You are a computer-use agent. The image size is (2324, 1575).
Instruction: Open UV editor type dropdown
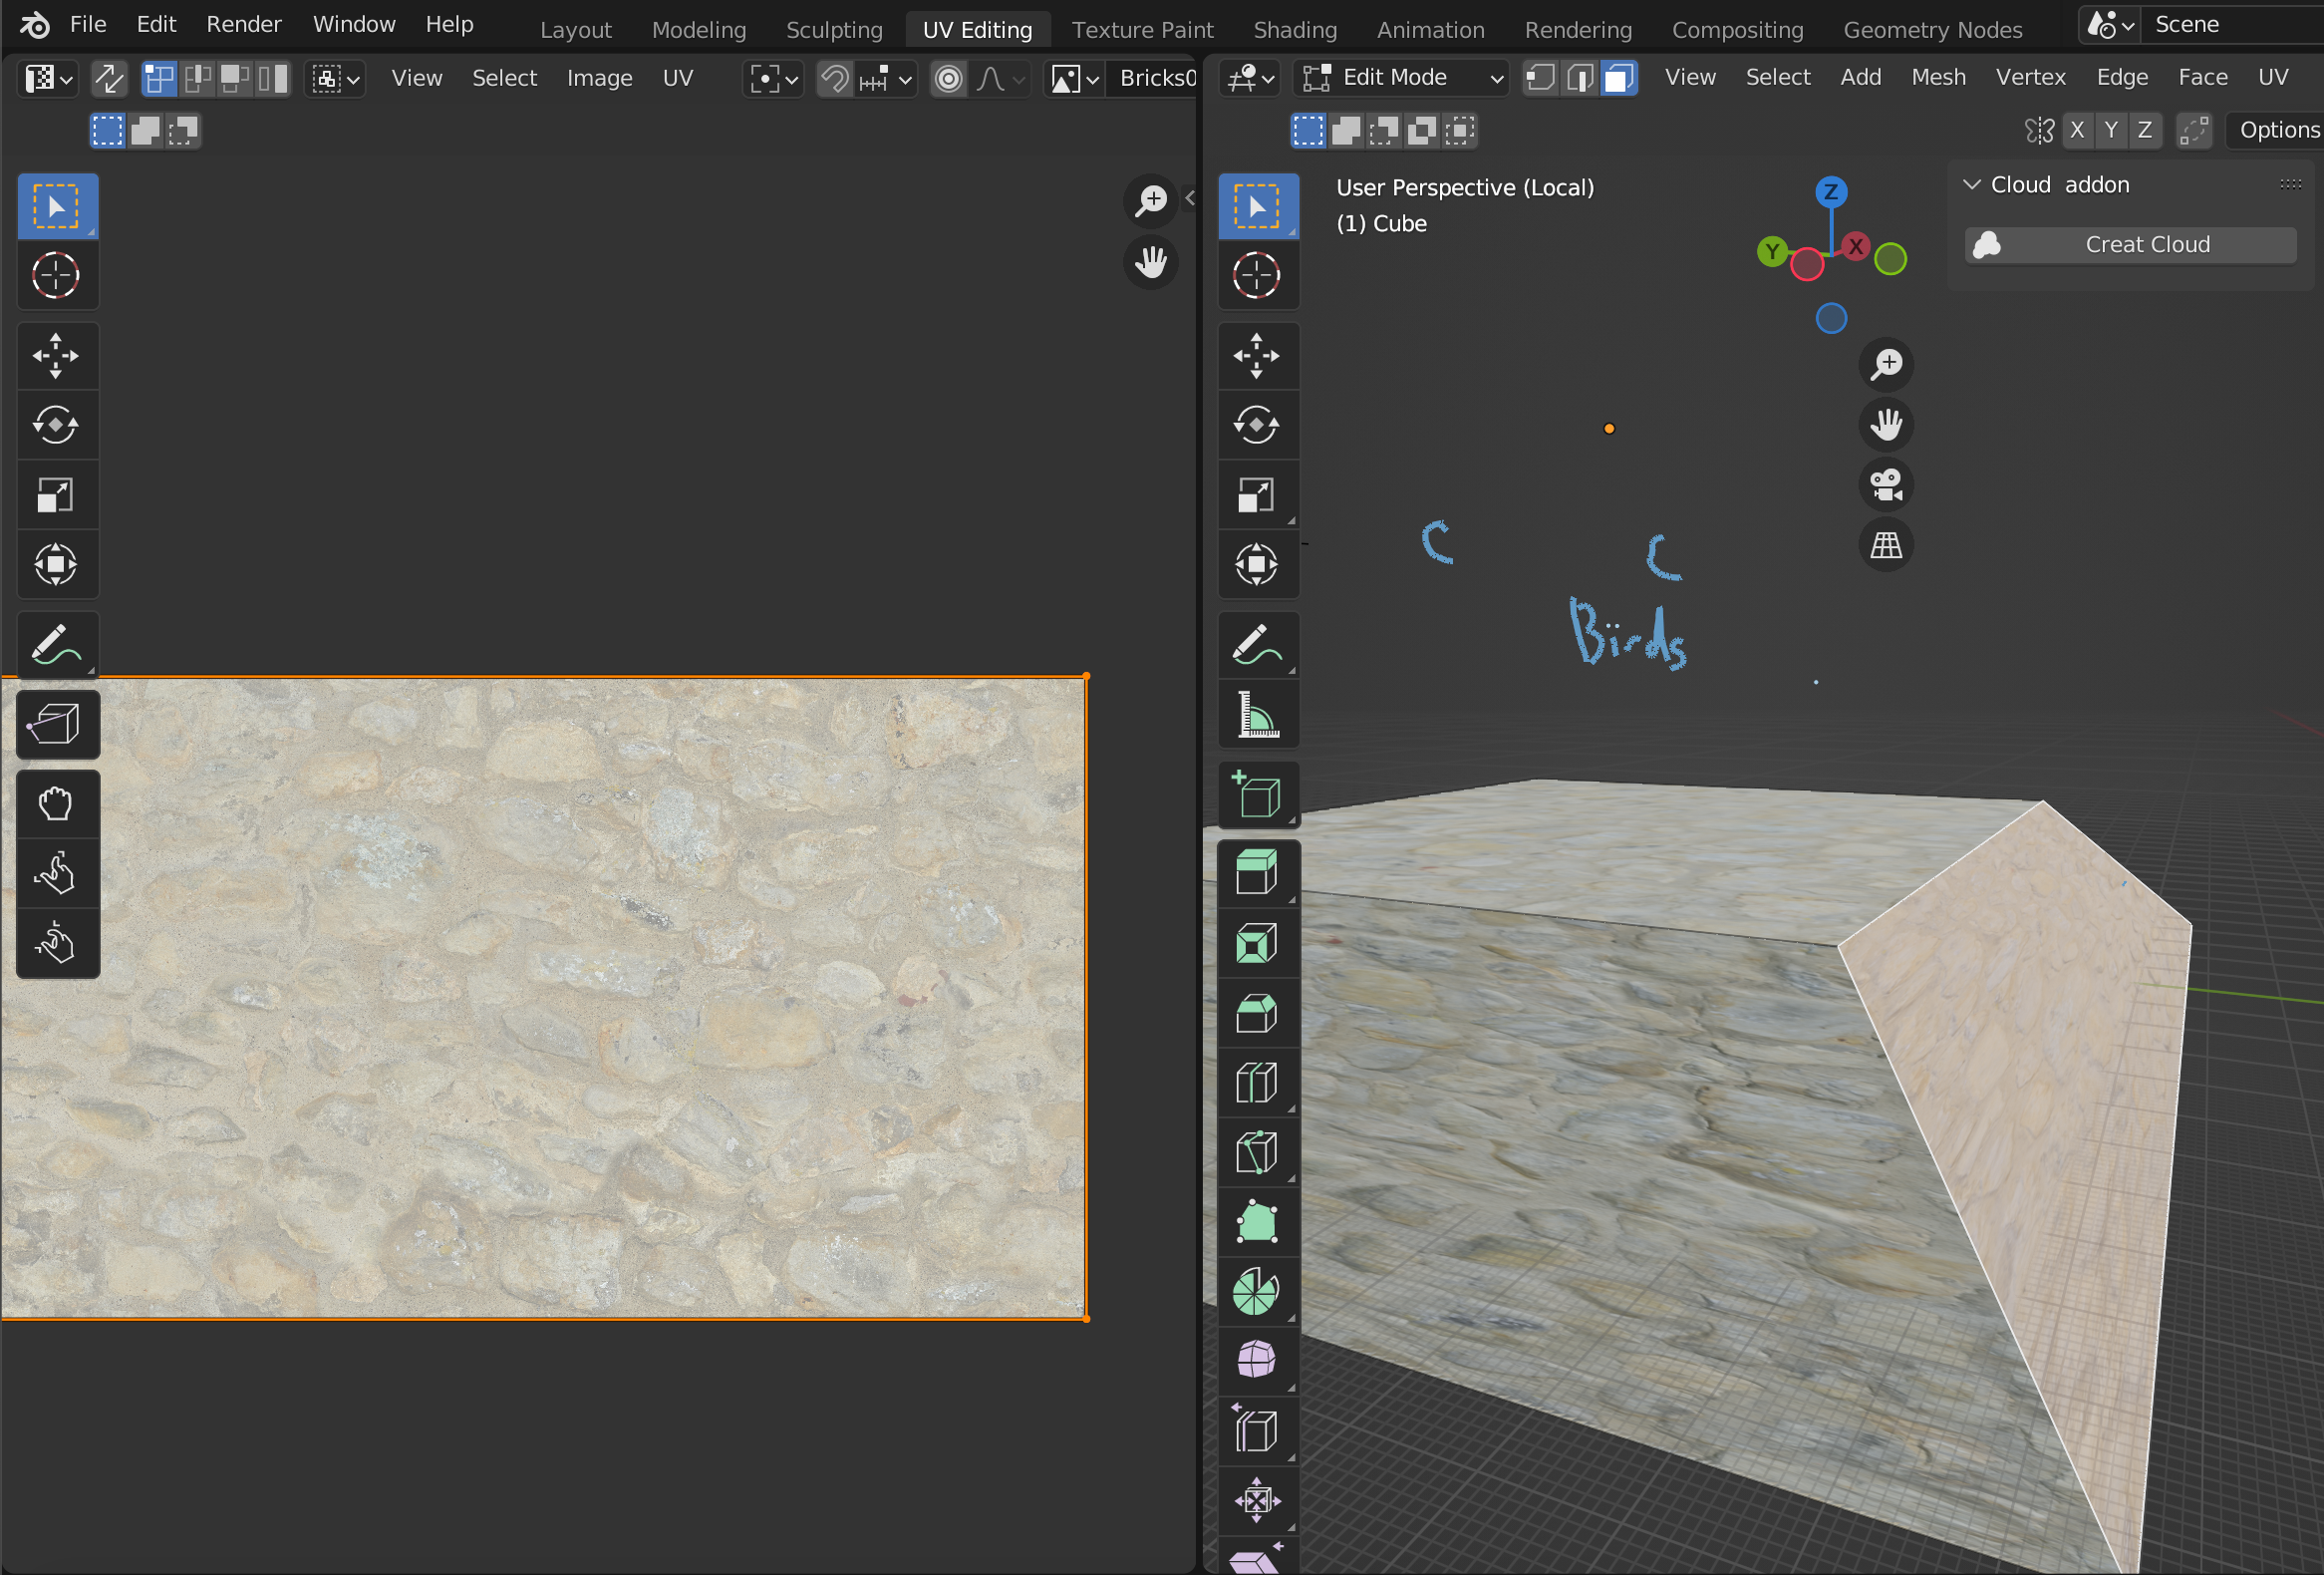(x=48, y=78)
